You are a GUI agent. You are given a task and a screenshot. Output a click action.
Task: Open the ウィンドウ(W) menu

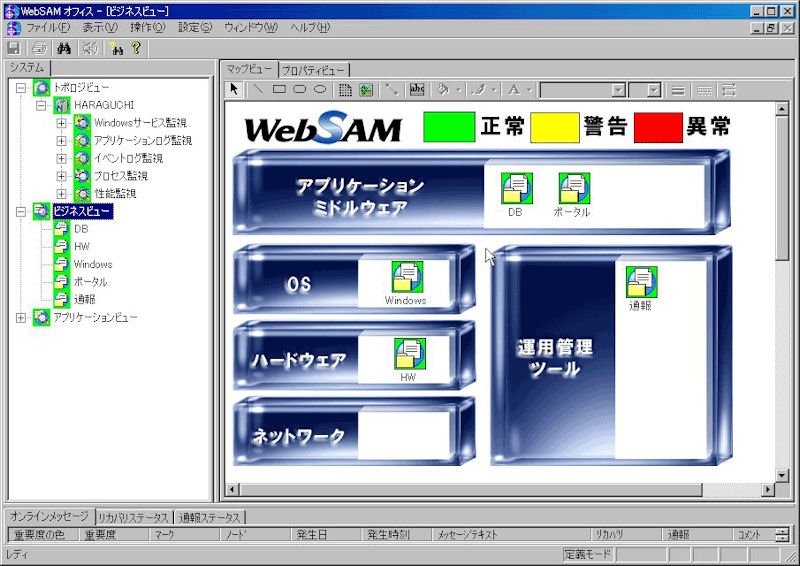point(251,28)
